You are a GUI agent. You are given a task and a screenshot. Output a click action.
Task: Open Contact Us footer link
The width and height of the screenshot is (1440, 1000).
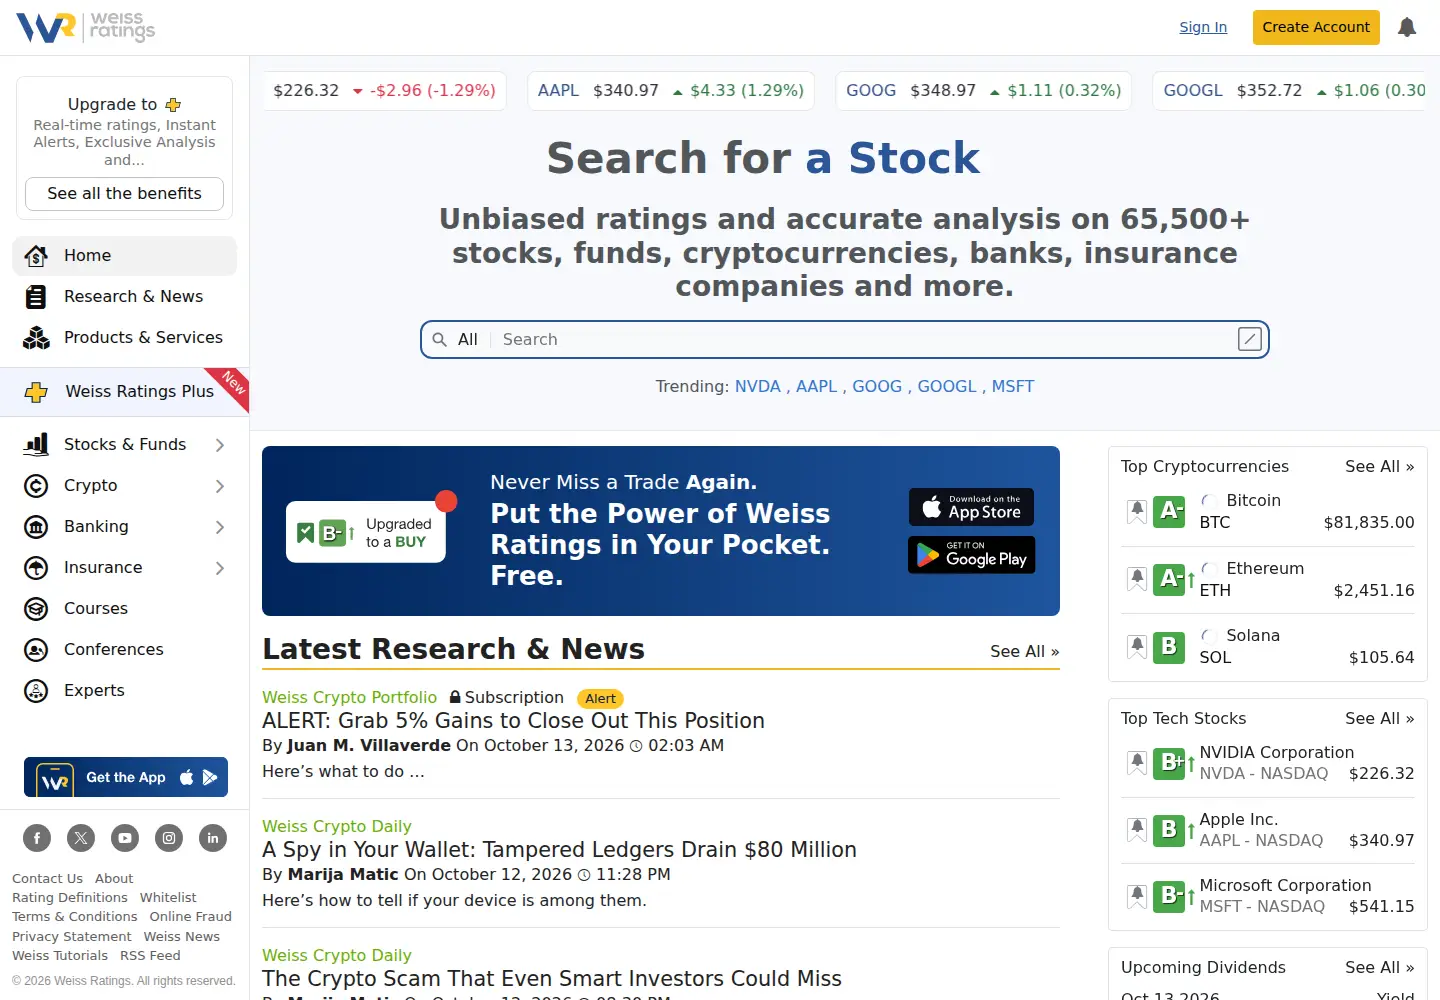click(x=47, y=879)
